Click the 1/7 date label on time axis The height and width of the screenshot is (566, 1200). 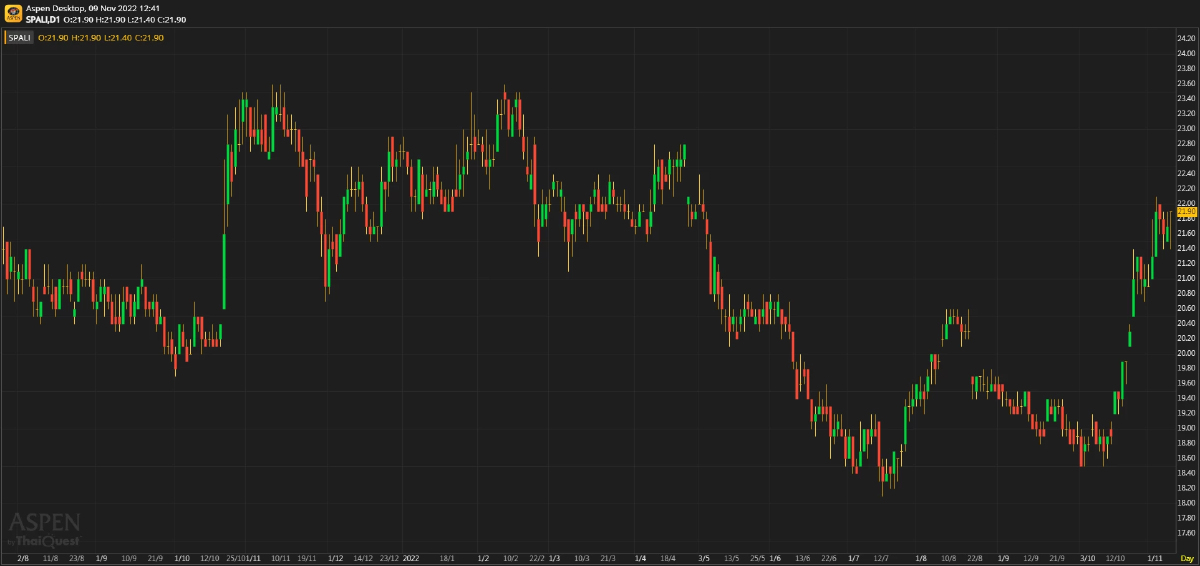point(853,557)
